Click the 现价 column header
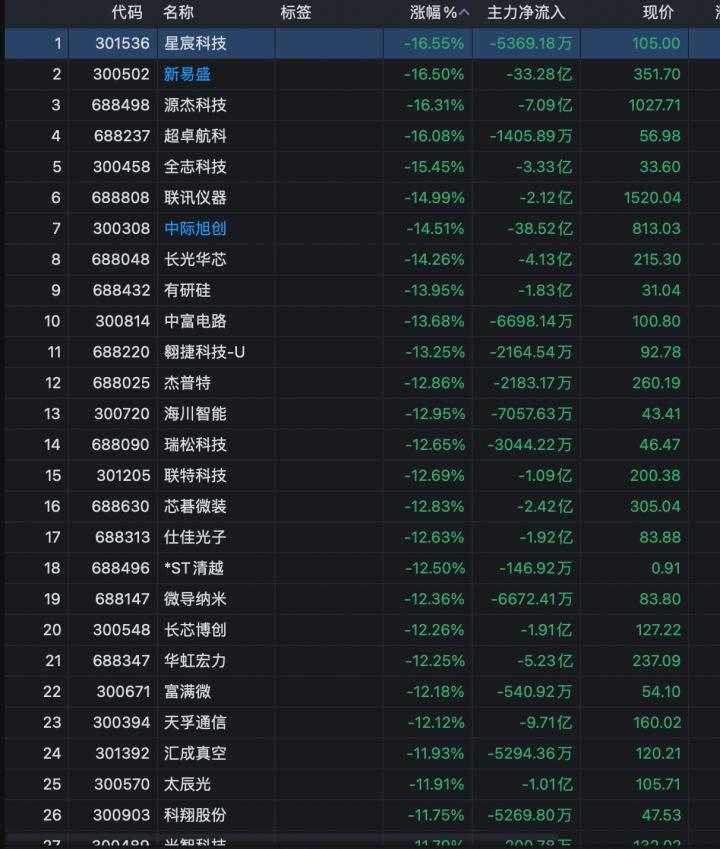The image size is (720, 849). (658, 12)
